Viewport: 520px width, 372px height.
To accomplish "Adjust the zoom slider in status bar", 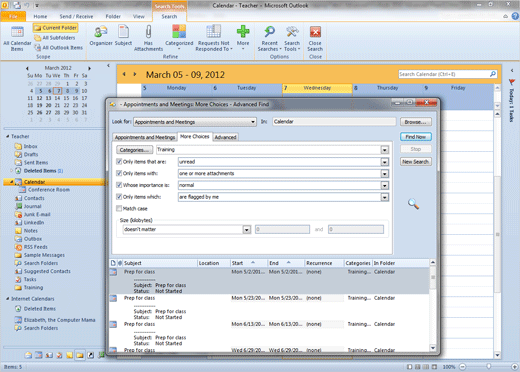I will pos(488,367).
